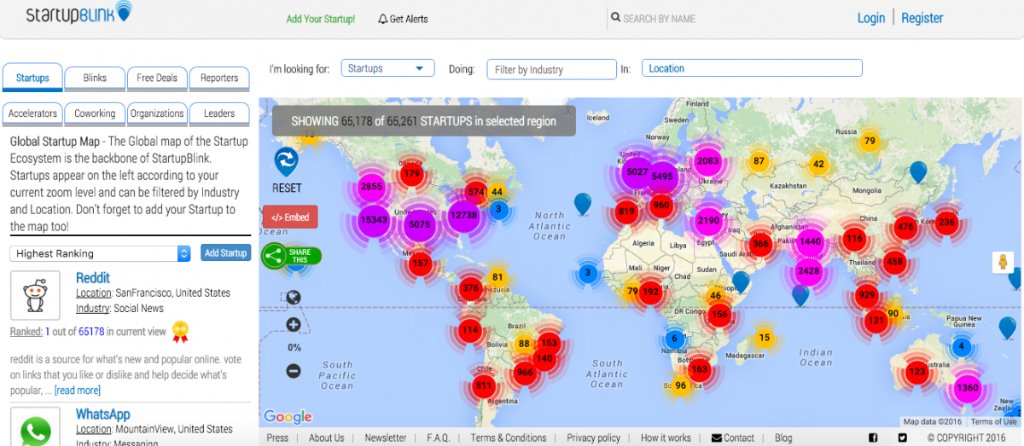Image resolution: width=1024 pixels, height=446 pixels.
Task: Click the Terms of Use map link
Action: (994, 422)
